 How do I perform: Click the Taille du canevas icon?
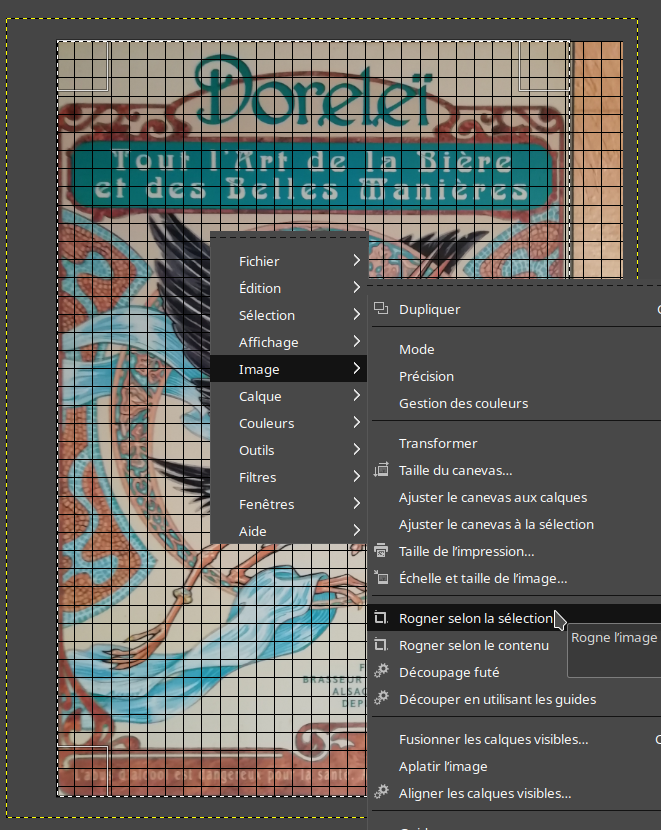pos(381,470)
